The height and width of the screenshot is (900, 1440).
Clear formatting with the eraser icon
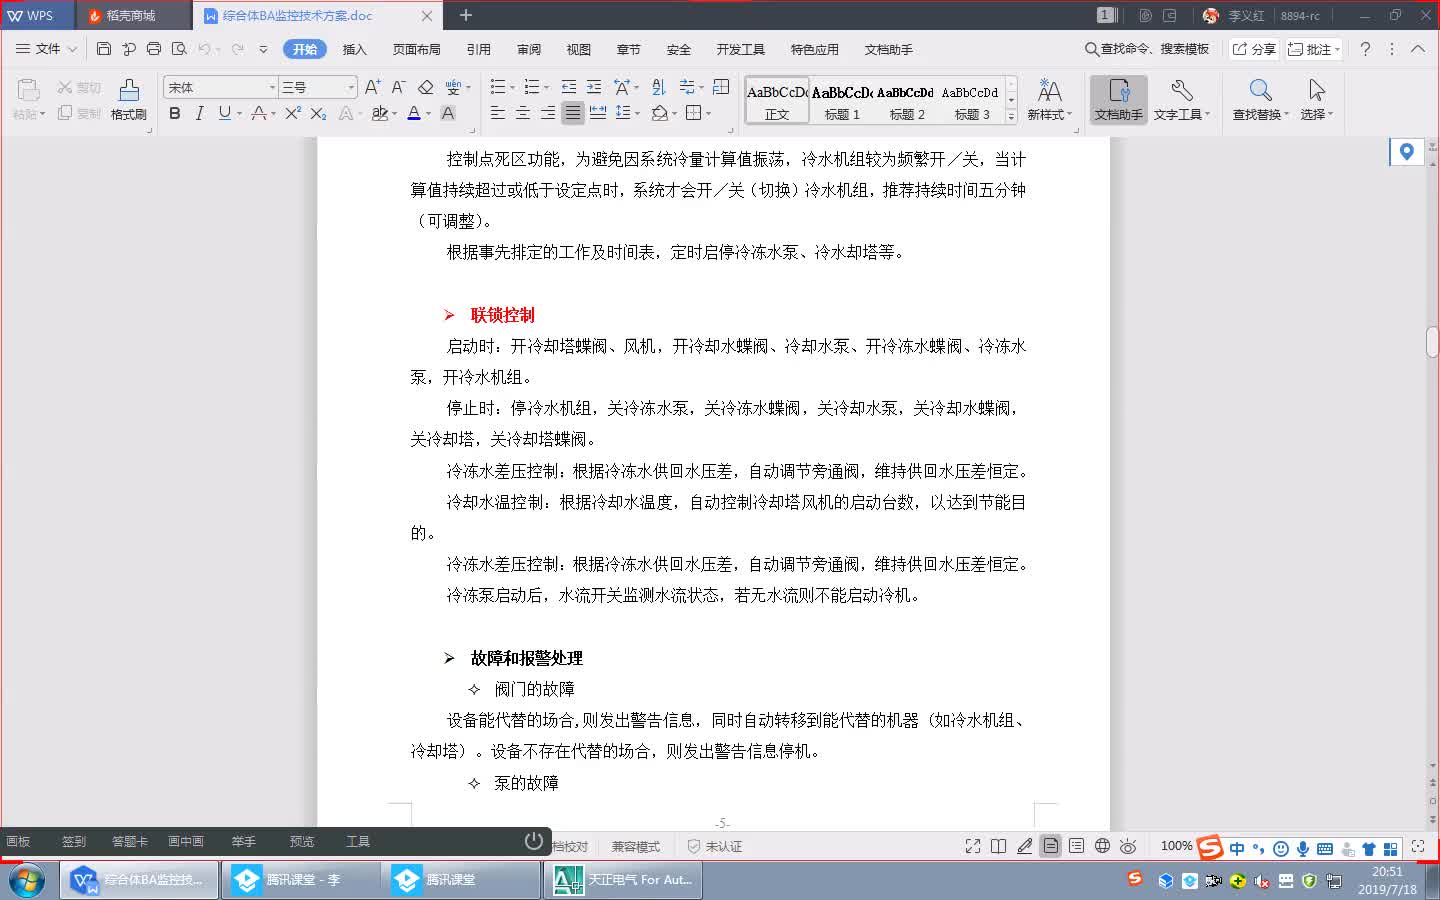coord(426,87)
